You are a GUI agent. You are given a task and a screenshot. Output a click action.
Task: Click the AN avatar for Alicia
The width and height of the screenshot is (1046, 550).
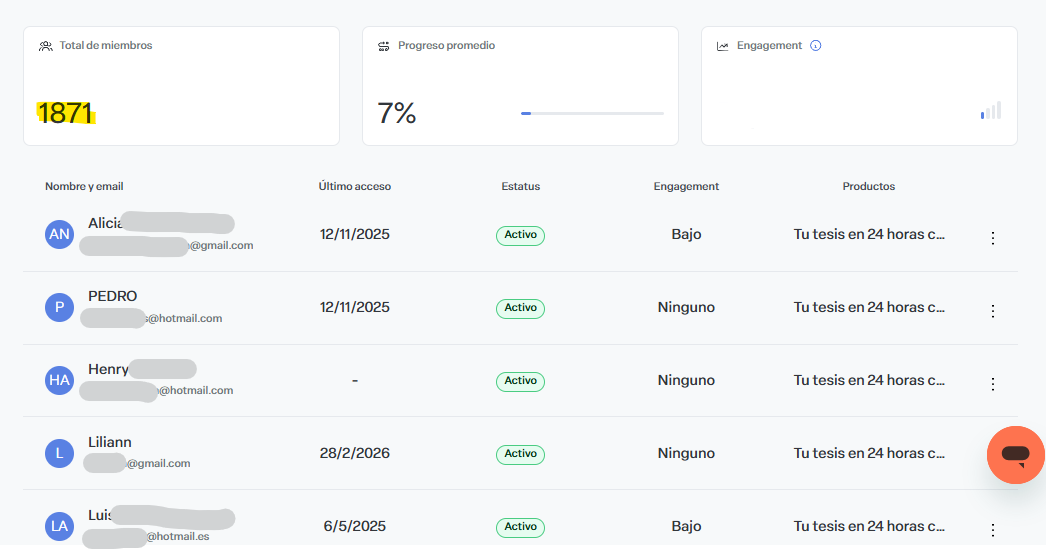(x=59, y=234)
